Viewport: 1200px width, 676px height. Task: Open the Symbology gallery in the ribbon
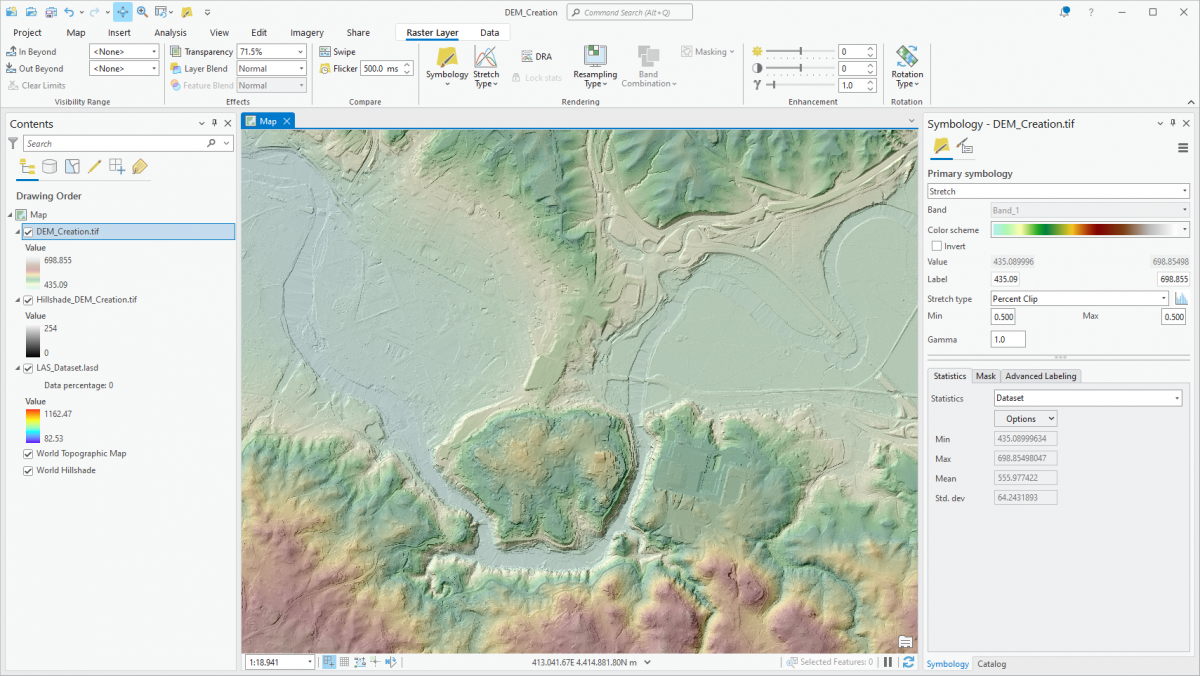(x=446, y=64)
